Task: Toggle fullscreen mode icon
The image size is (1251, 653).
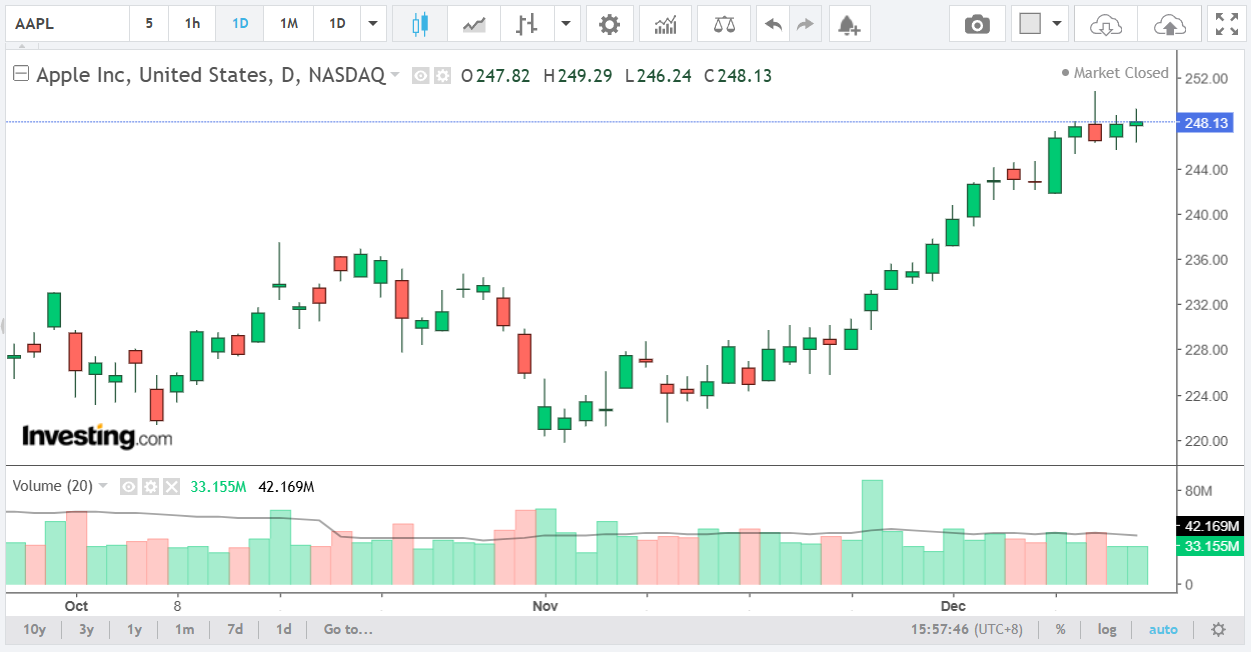Action: coord(1226,24)
